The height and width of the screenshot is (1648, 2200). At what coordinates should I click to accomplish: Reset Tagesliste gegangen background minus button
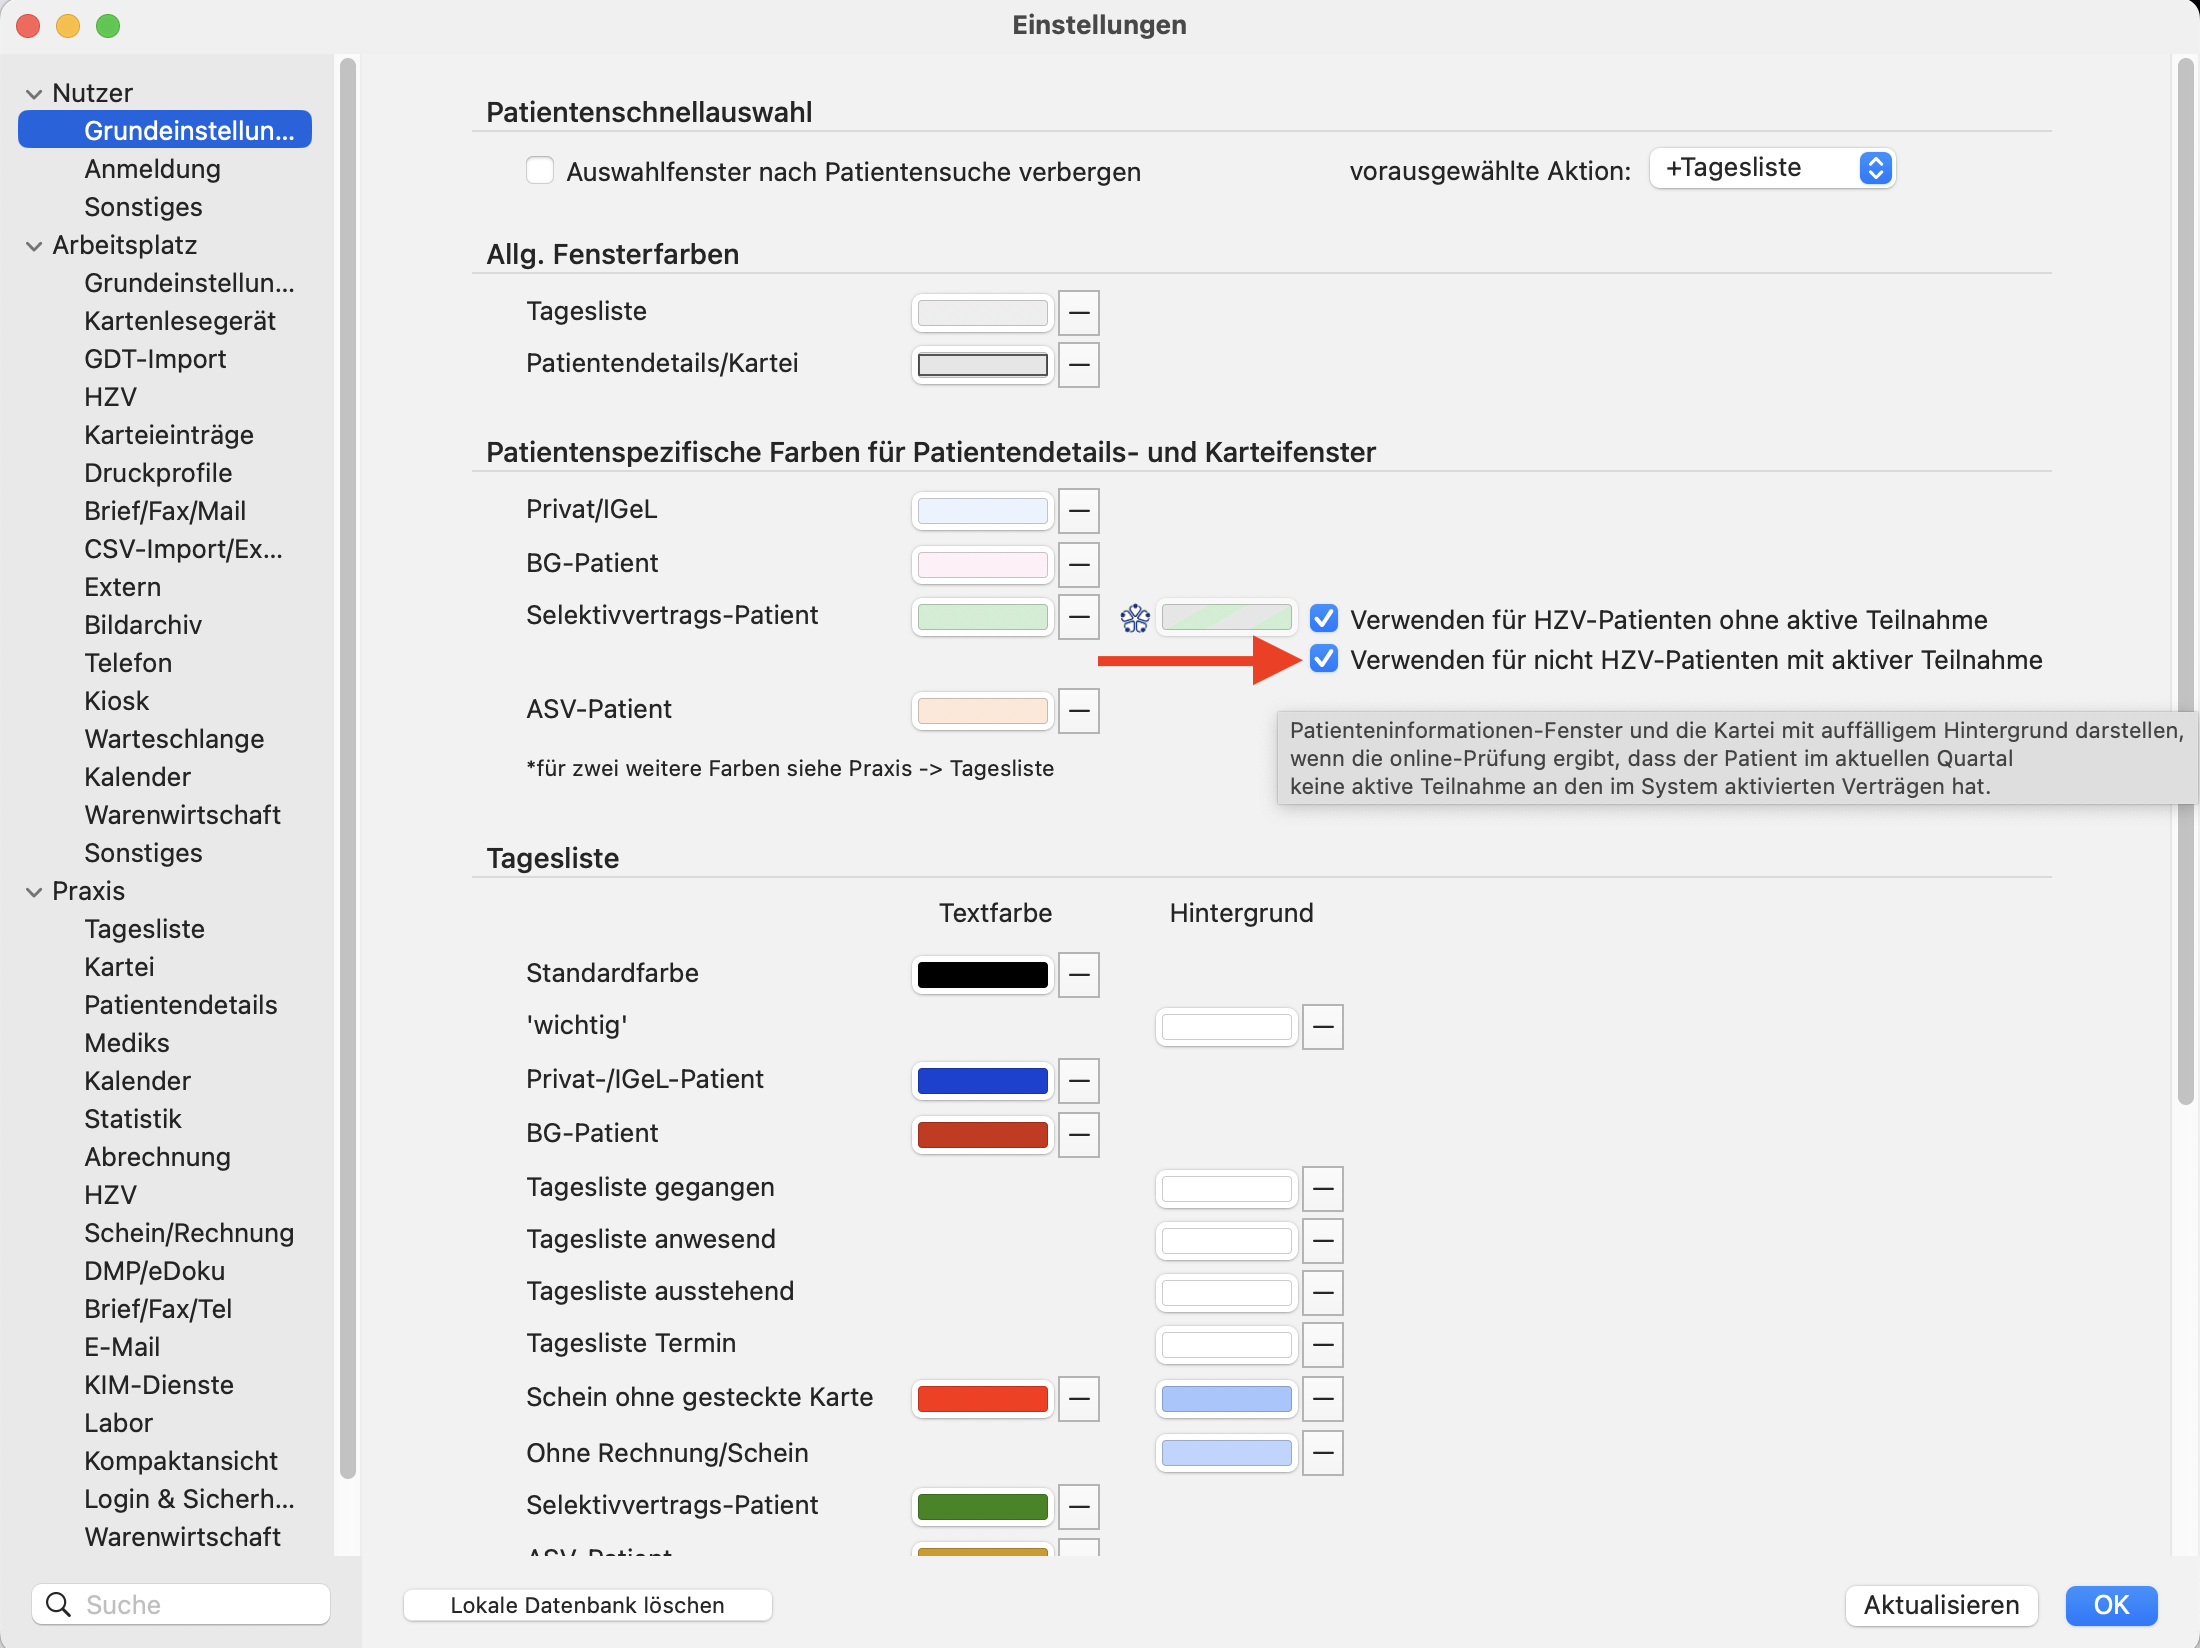click(x=1323, y=1189)
